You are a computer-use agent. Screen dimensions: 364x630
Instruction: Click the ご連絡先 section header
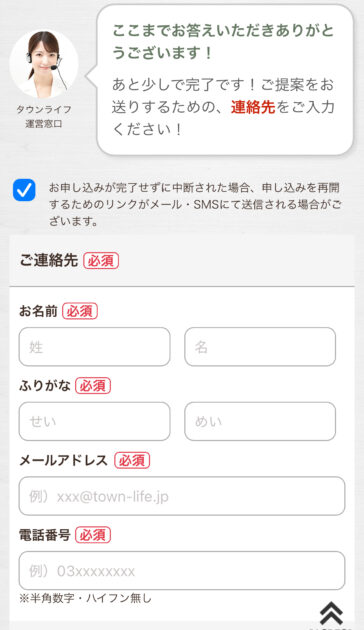point(48,260)
